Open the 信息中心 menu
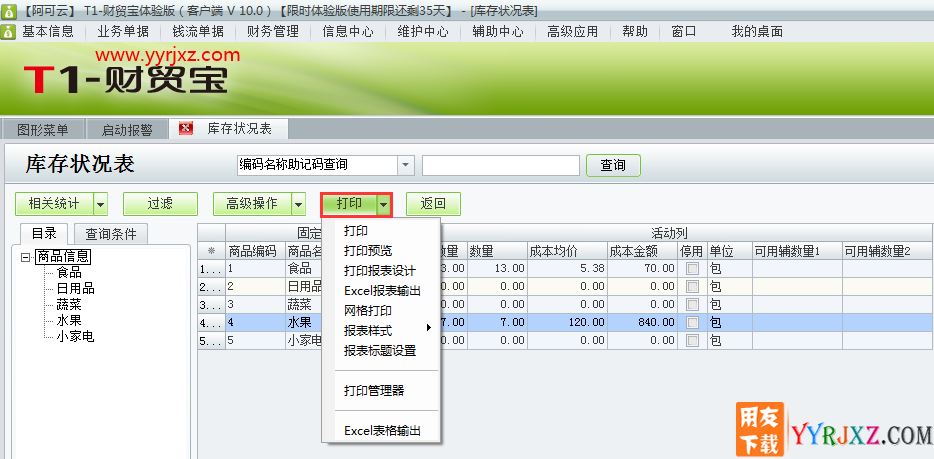The image size is (934, 459). click(348, 31)
